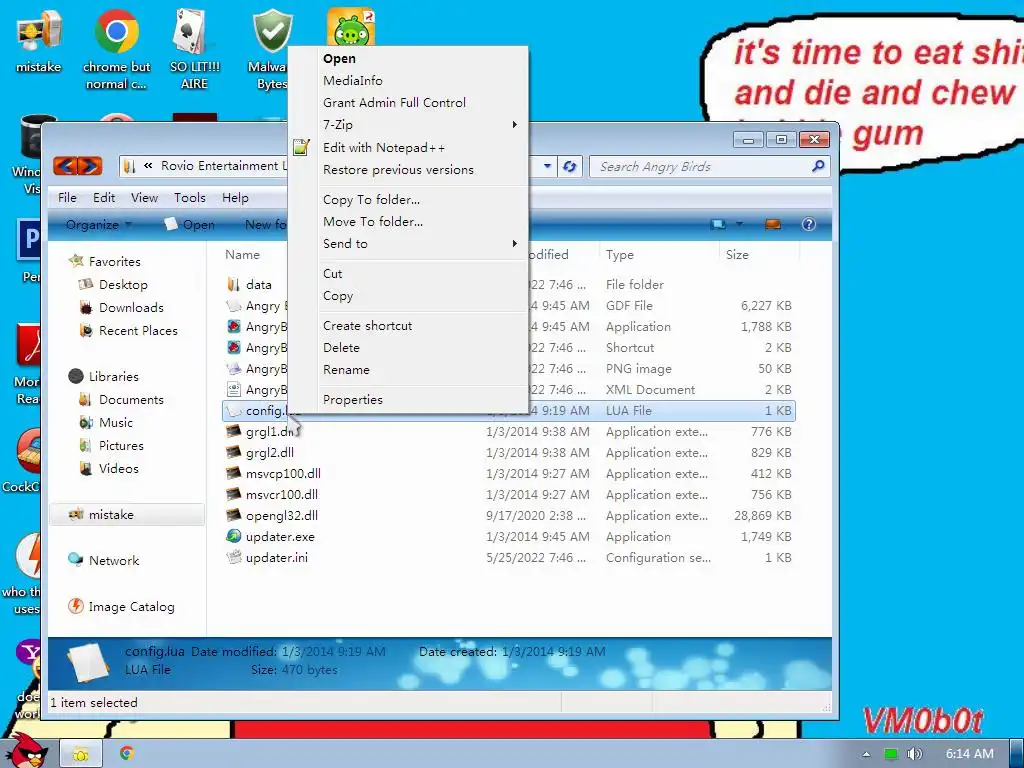This screenshot has width=1024, height=768.
Task: Click the green network tray icon
Action: tap(890, 754)
